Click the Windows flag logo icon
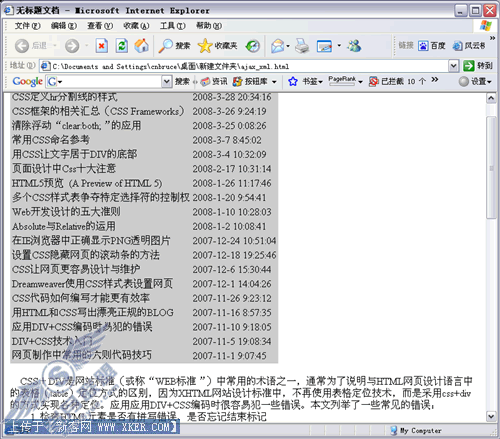This screenshot has height=439, width=500. pos(486,26)
